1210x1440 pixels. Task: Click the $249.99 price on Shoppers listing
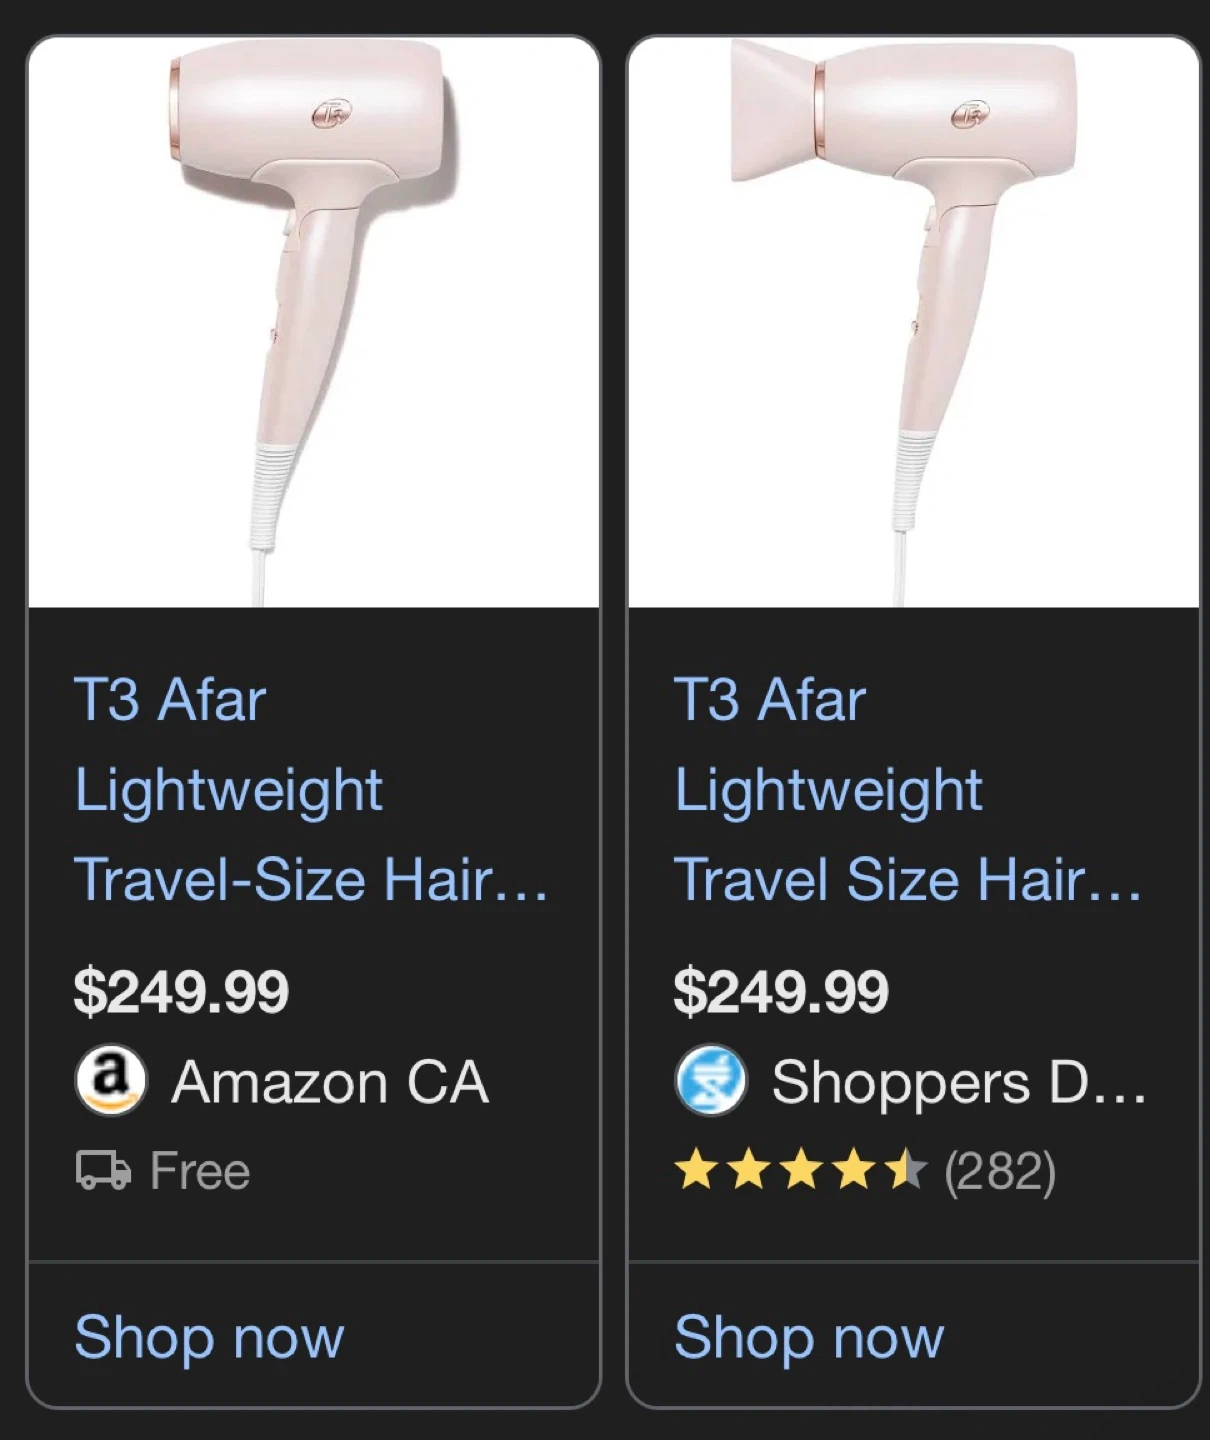coord(781,991)
